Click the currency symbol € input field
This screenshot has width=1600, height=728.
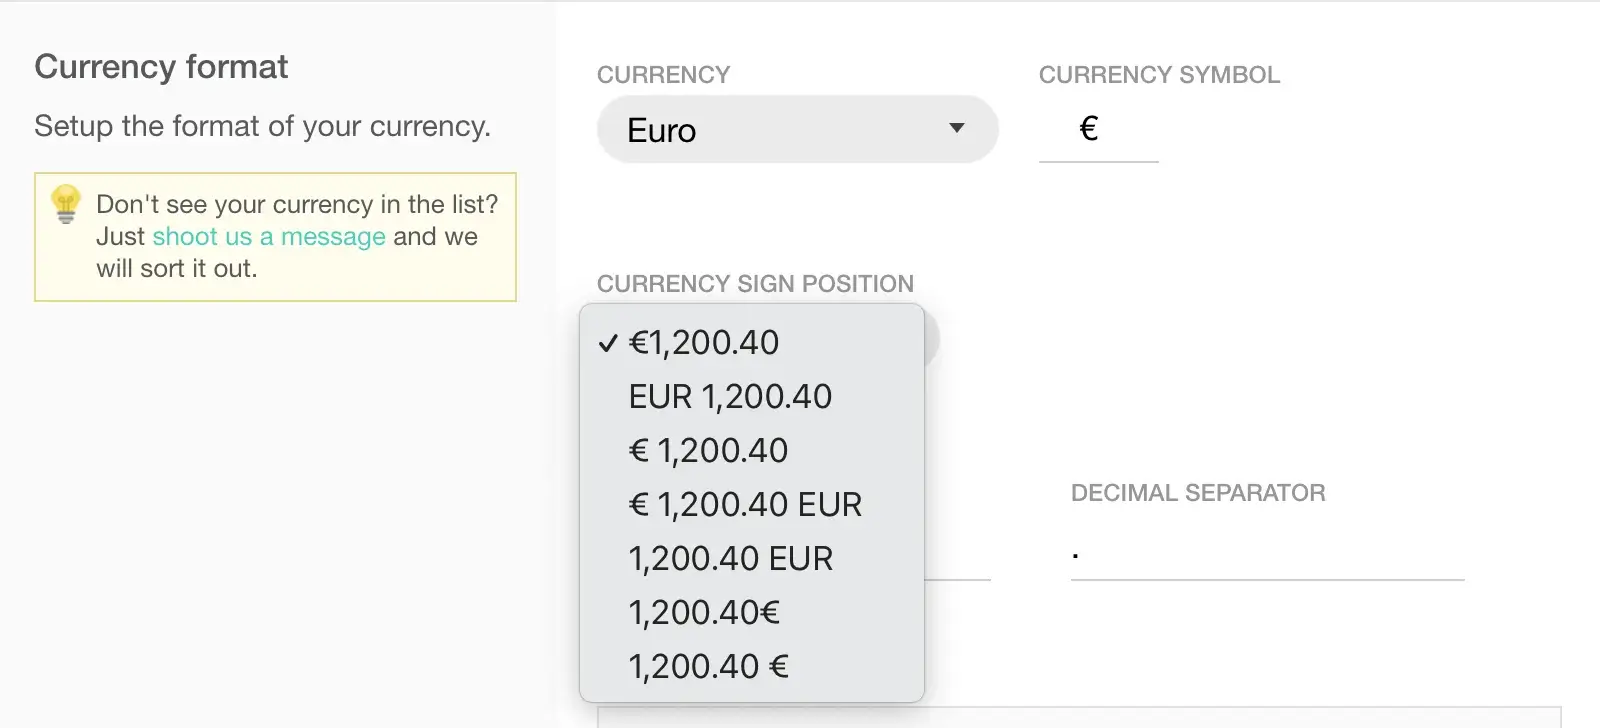[x=1098, y=130]
